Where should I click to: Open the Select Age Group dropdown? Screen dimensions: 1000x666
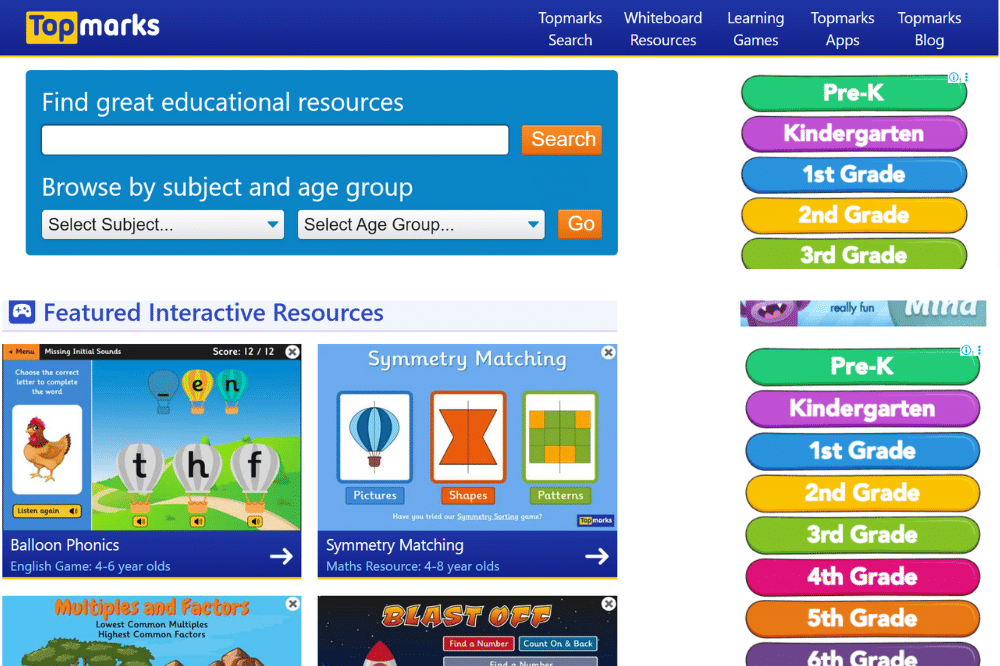[x=420, y=224]
